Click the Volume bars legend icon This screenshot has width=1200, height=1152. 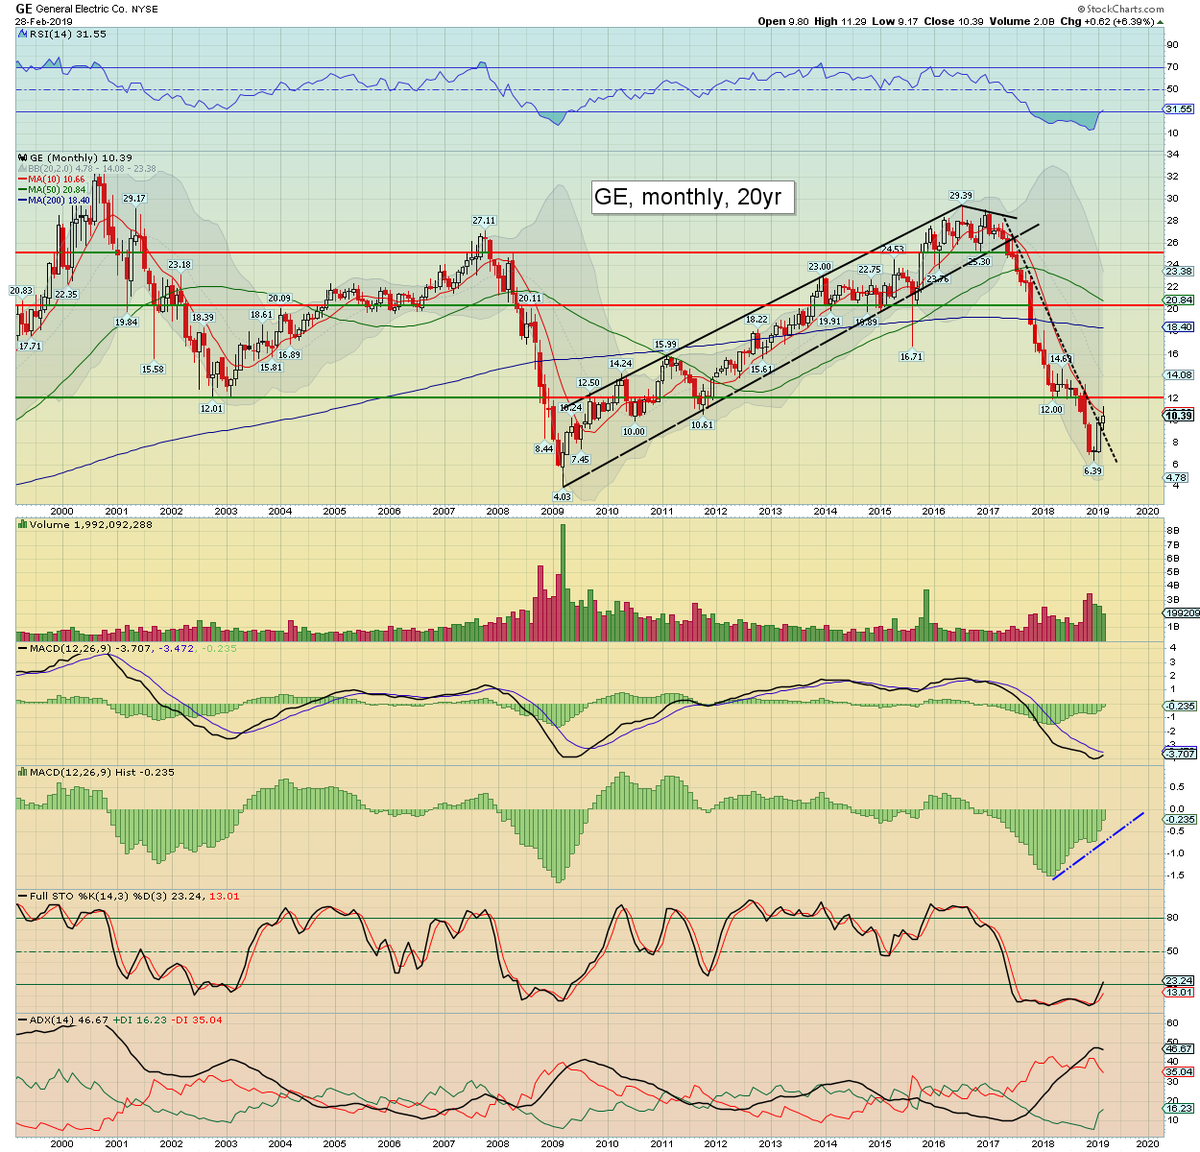coord(23,524)
